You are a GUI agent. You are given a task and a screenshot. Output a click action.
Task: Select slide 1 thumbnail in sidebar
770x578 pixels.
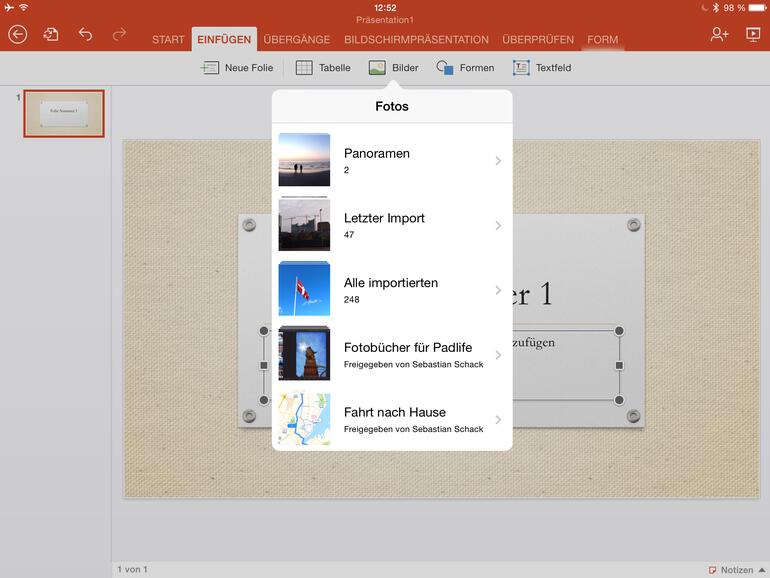point(64,113)
